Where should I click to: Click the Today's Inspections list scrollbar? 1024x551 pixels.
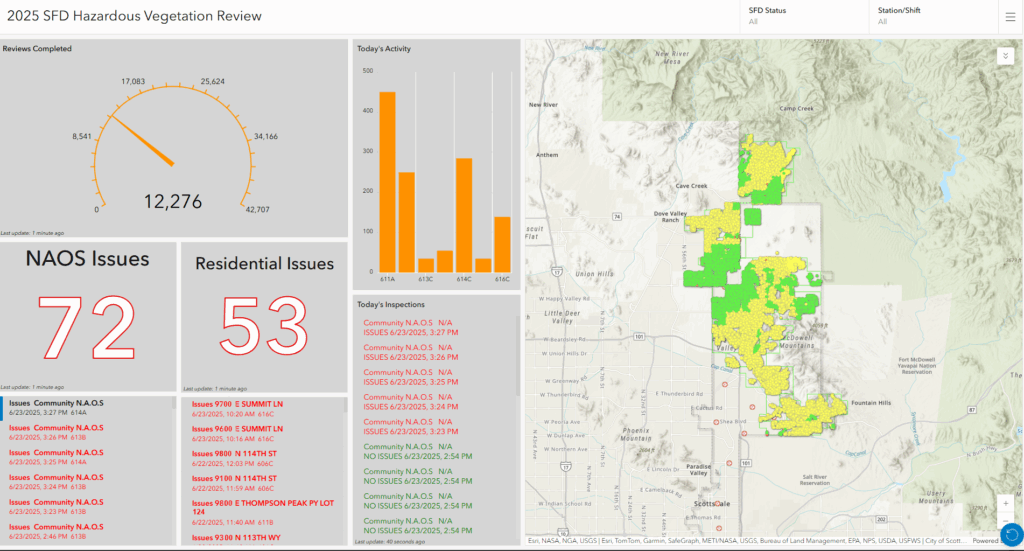click(x=519, y=356)
